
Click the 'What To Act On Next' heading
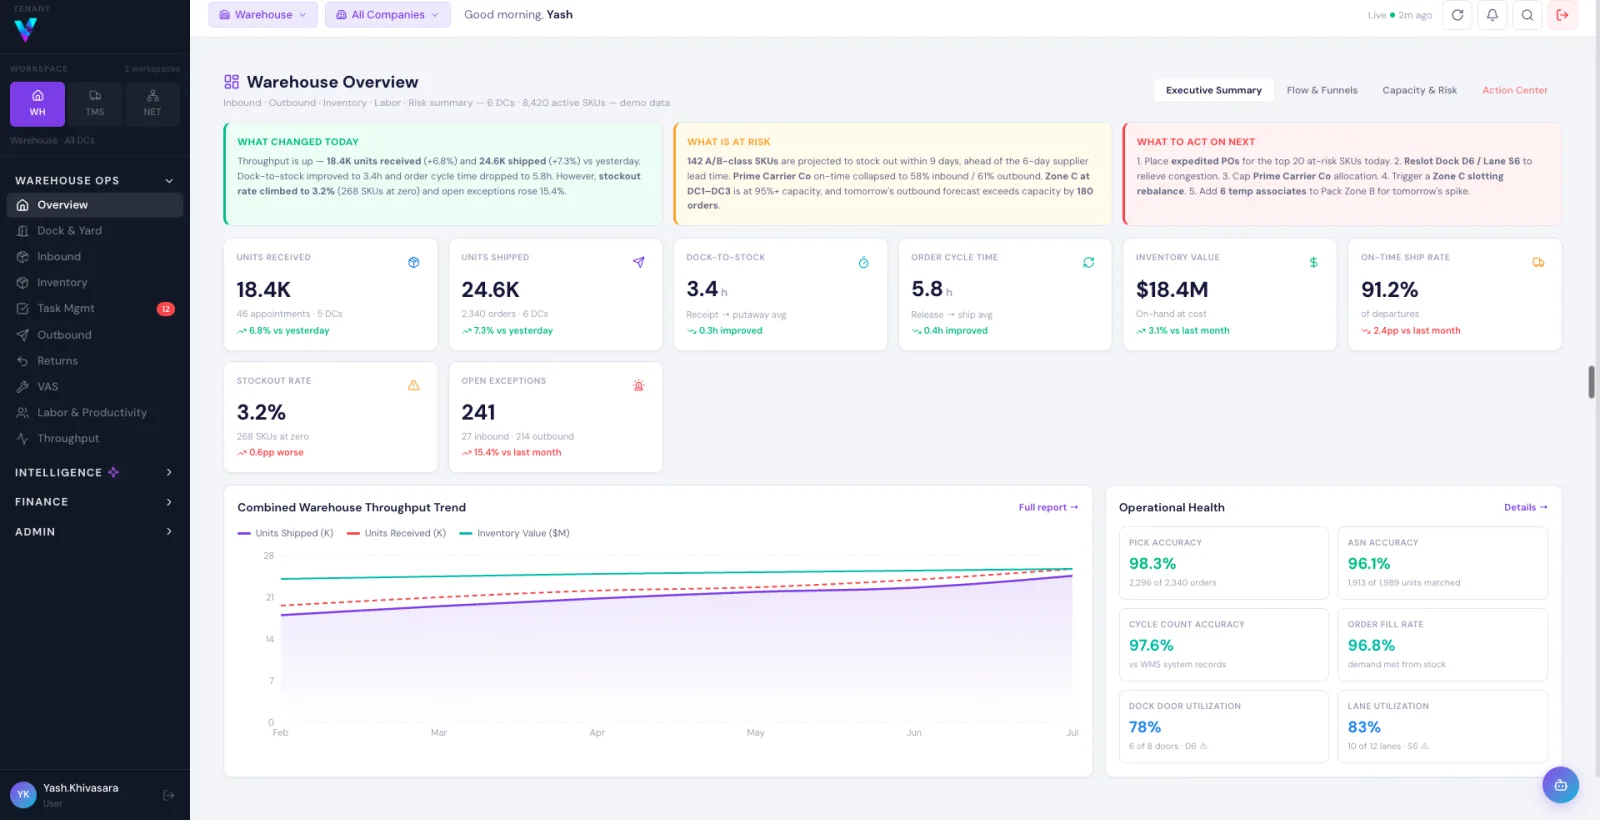pyautogui.click(x=1195, y=142)
